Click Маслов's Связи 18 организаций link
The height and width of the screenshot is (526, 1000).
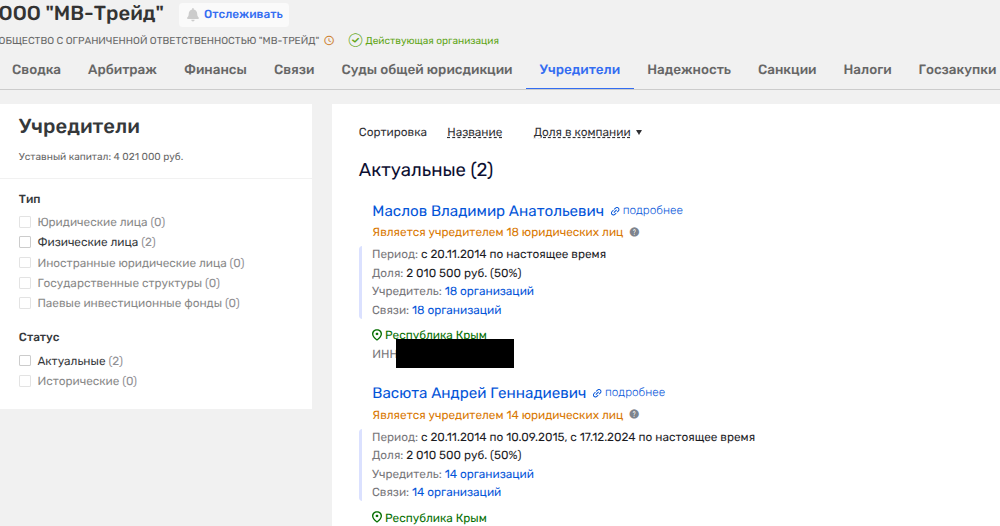tap(456, 310)
